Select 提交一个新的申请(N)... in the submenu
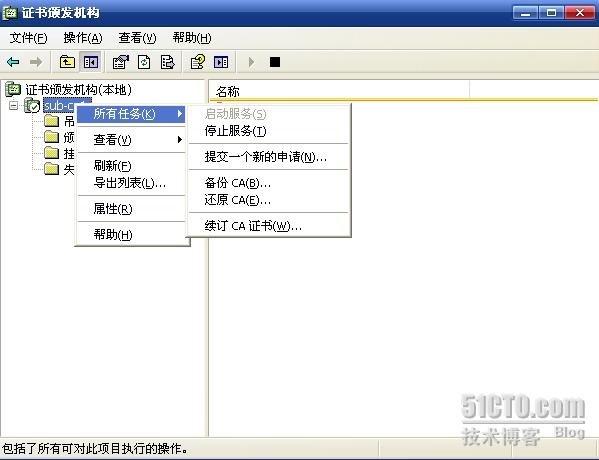The height and width of the screenshot is (460, 599). coord(269,157)
